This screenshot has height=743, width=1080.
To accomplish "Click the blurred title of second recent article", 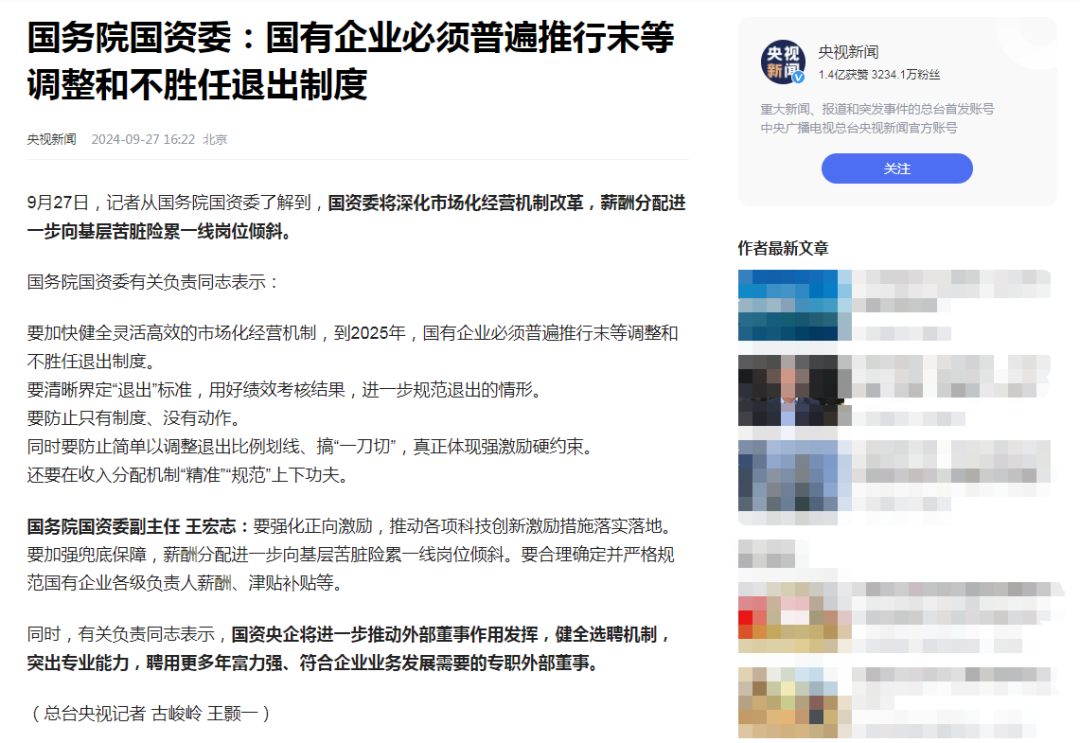I will point(952,376).
